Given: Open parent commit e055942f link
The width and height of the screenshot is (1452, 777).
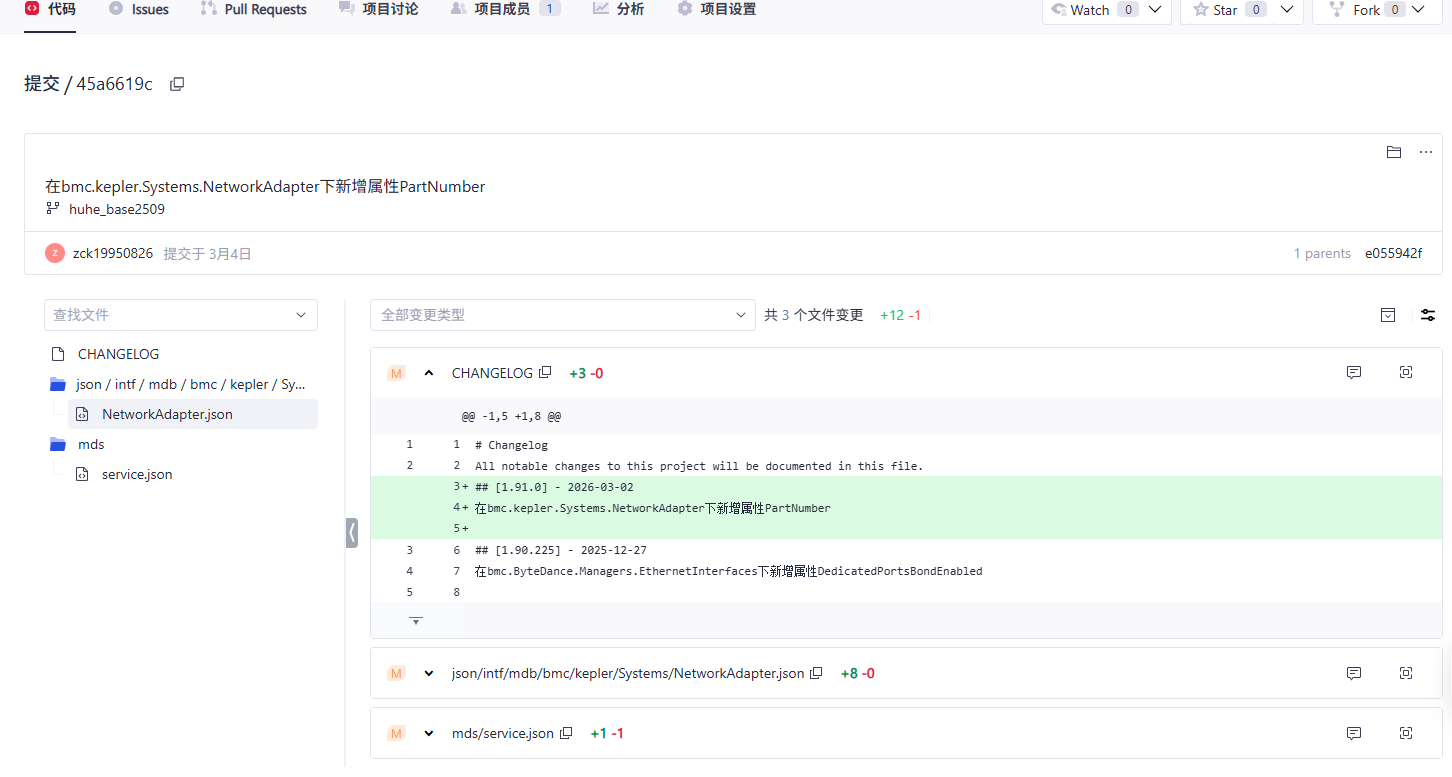Looking at the screenshot, I should [1393, 253].
